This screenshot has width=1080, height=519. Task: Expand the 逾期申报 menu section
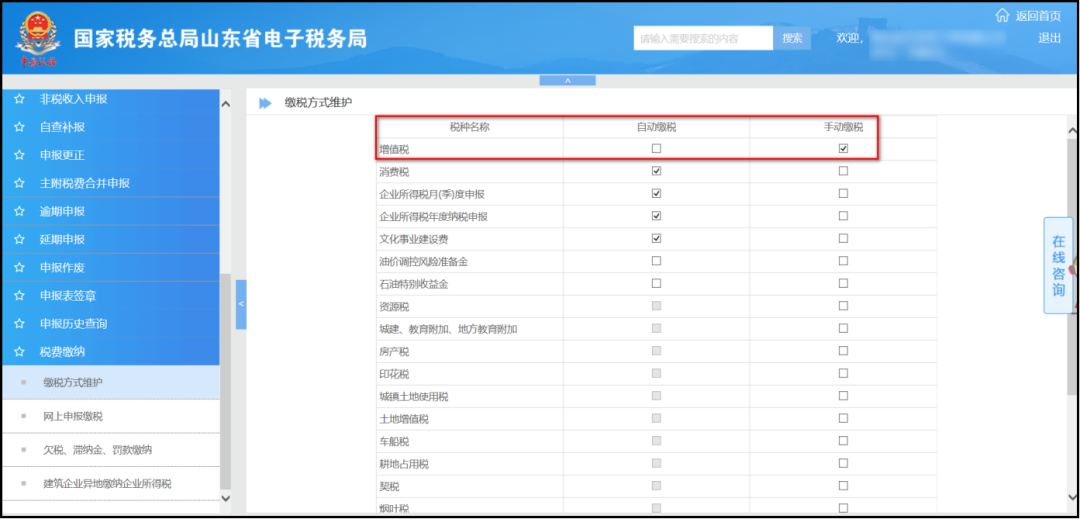[110, 211]
